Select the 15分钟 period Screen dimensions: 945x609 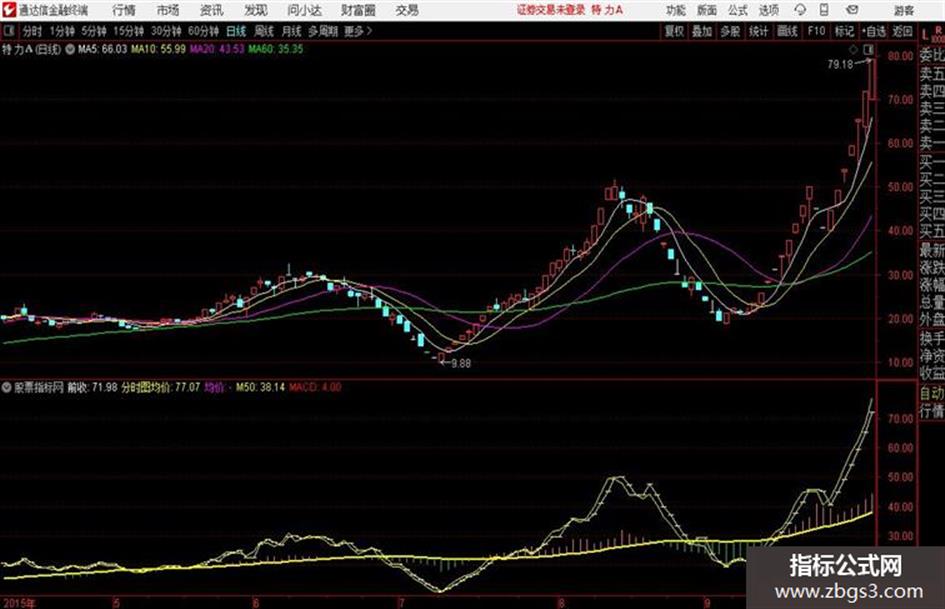129,31
